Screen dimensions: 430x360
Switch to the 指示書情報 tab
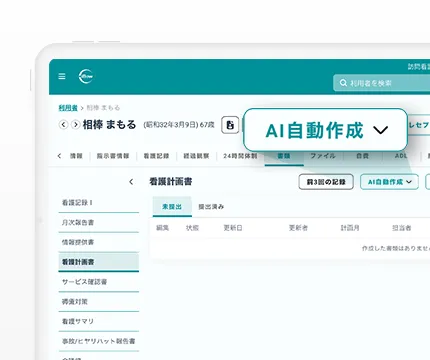[113, 156]
